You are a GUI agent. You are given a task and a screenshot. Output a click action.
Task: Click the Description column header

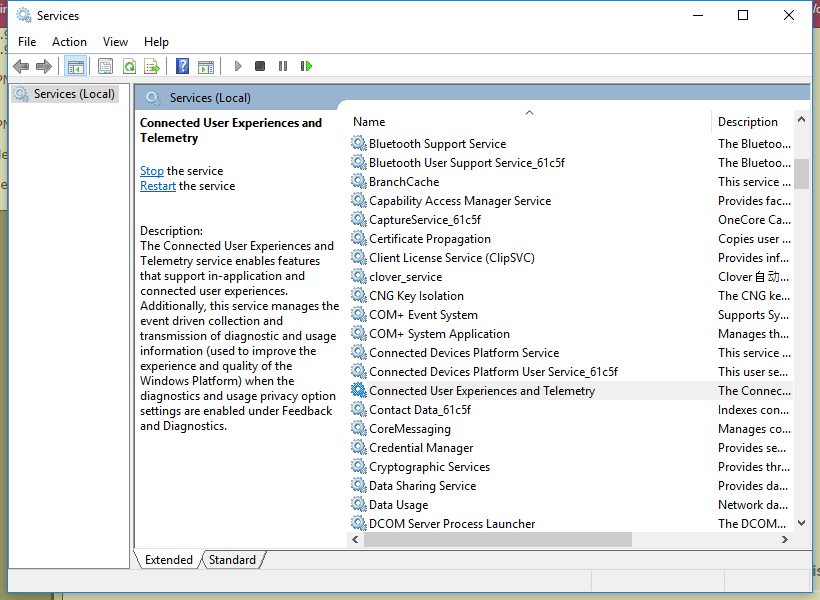745,121
